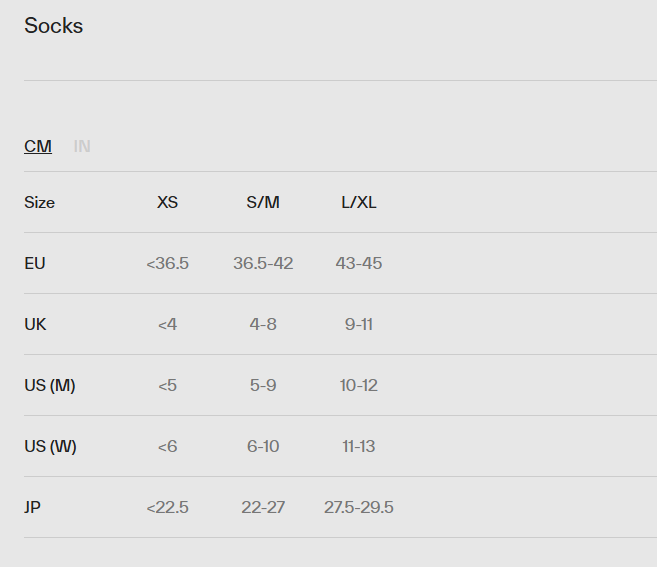Select US men's size 10-12 cell
Screen dimensions: 657x567
pyautogui.click(x=359, y=385)
